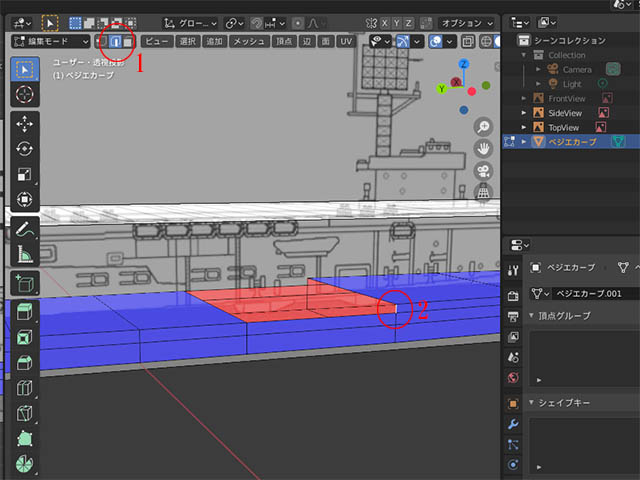The height and width of the screenshot is (480, 640).
Task: Select the Box Select tool in left toolbar
Action: point(24,70)
